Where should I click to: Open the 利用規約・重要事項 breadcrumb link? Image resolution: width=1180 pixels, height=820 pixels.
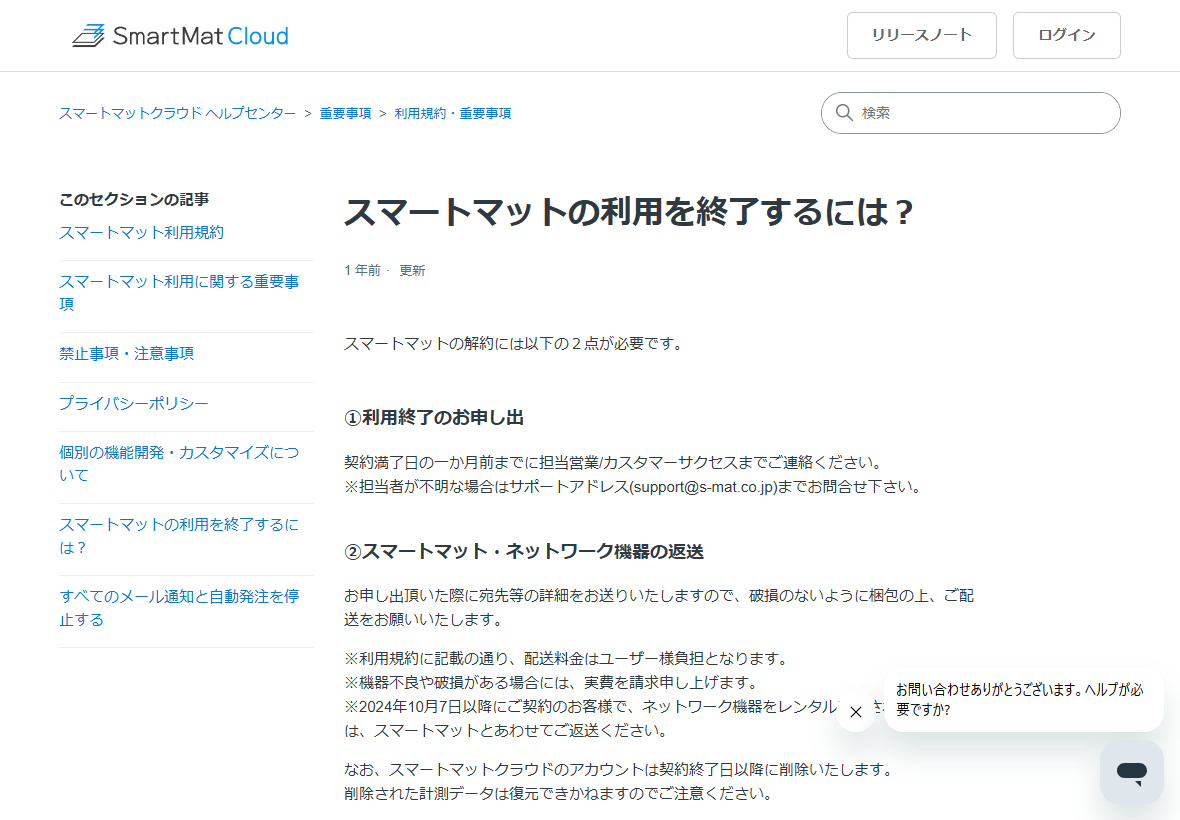(x=453, y=113)
